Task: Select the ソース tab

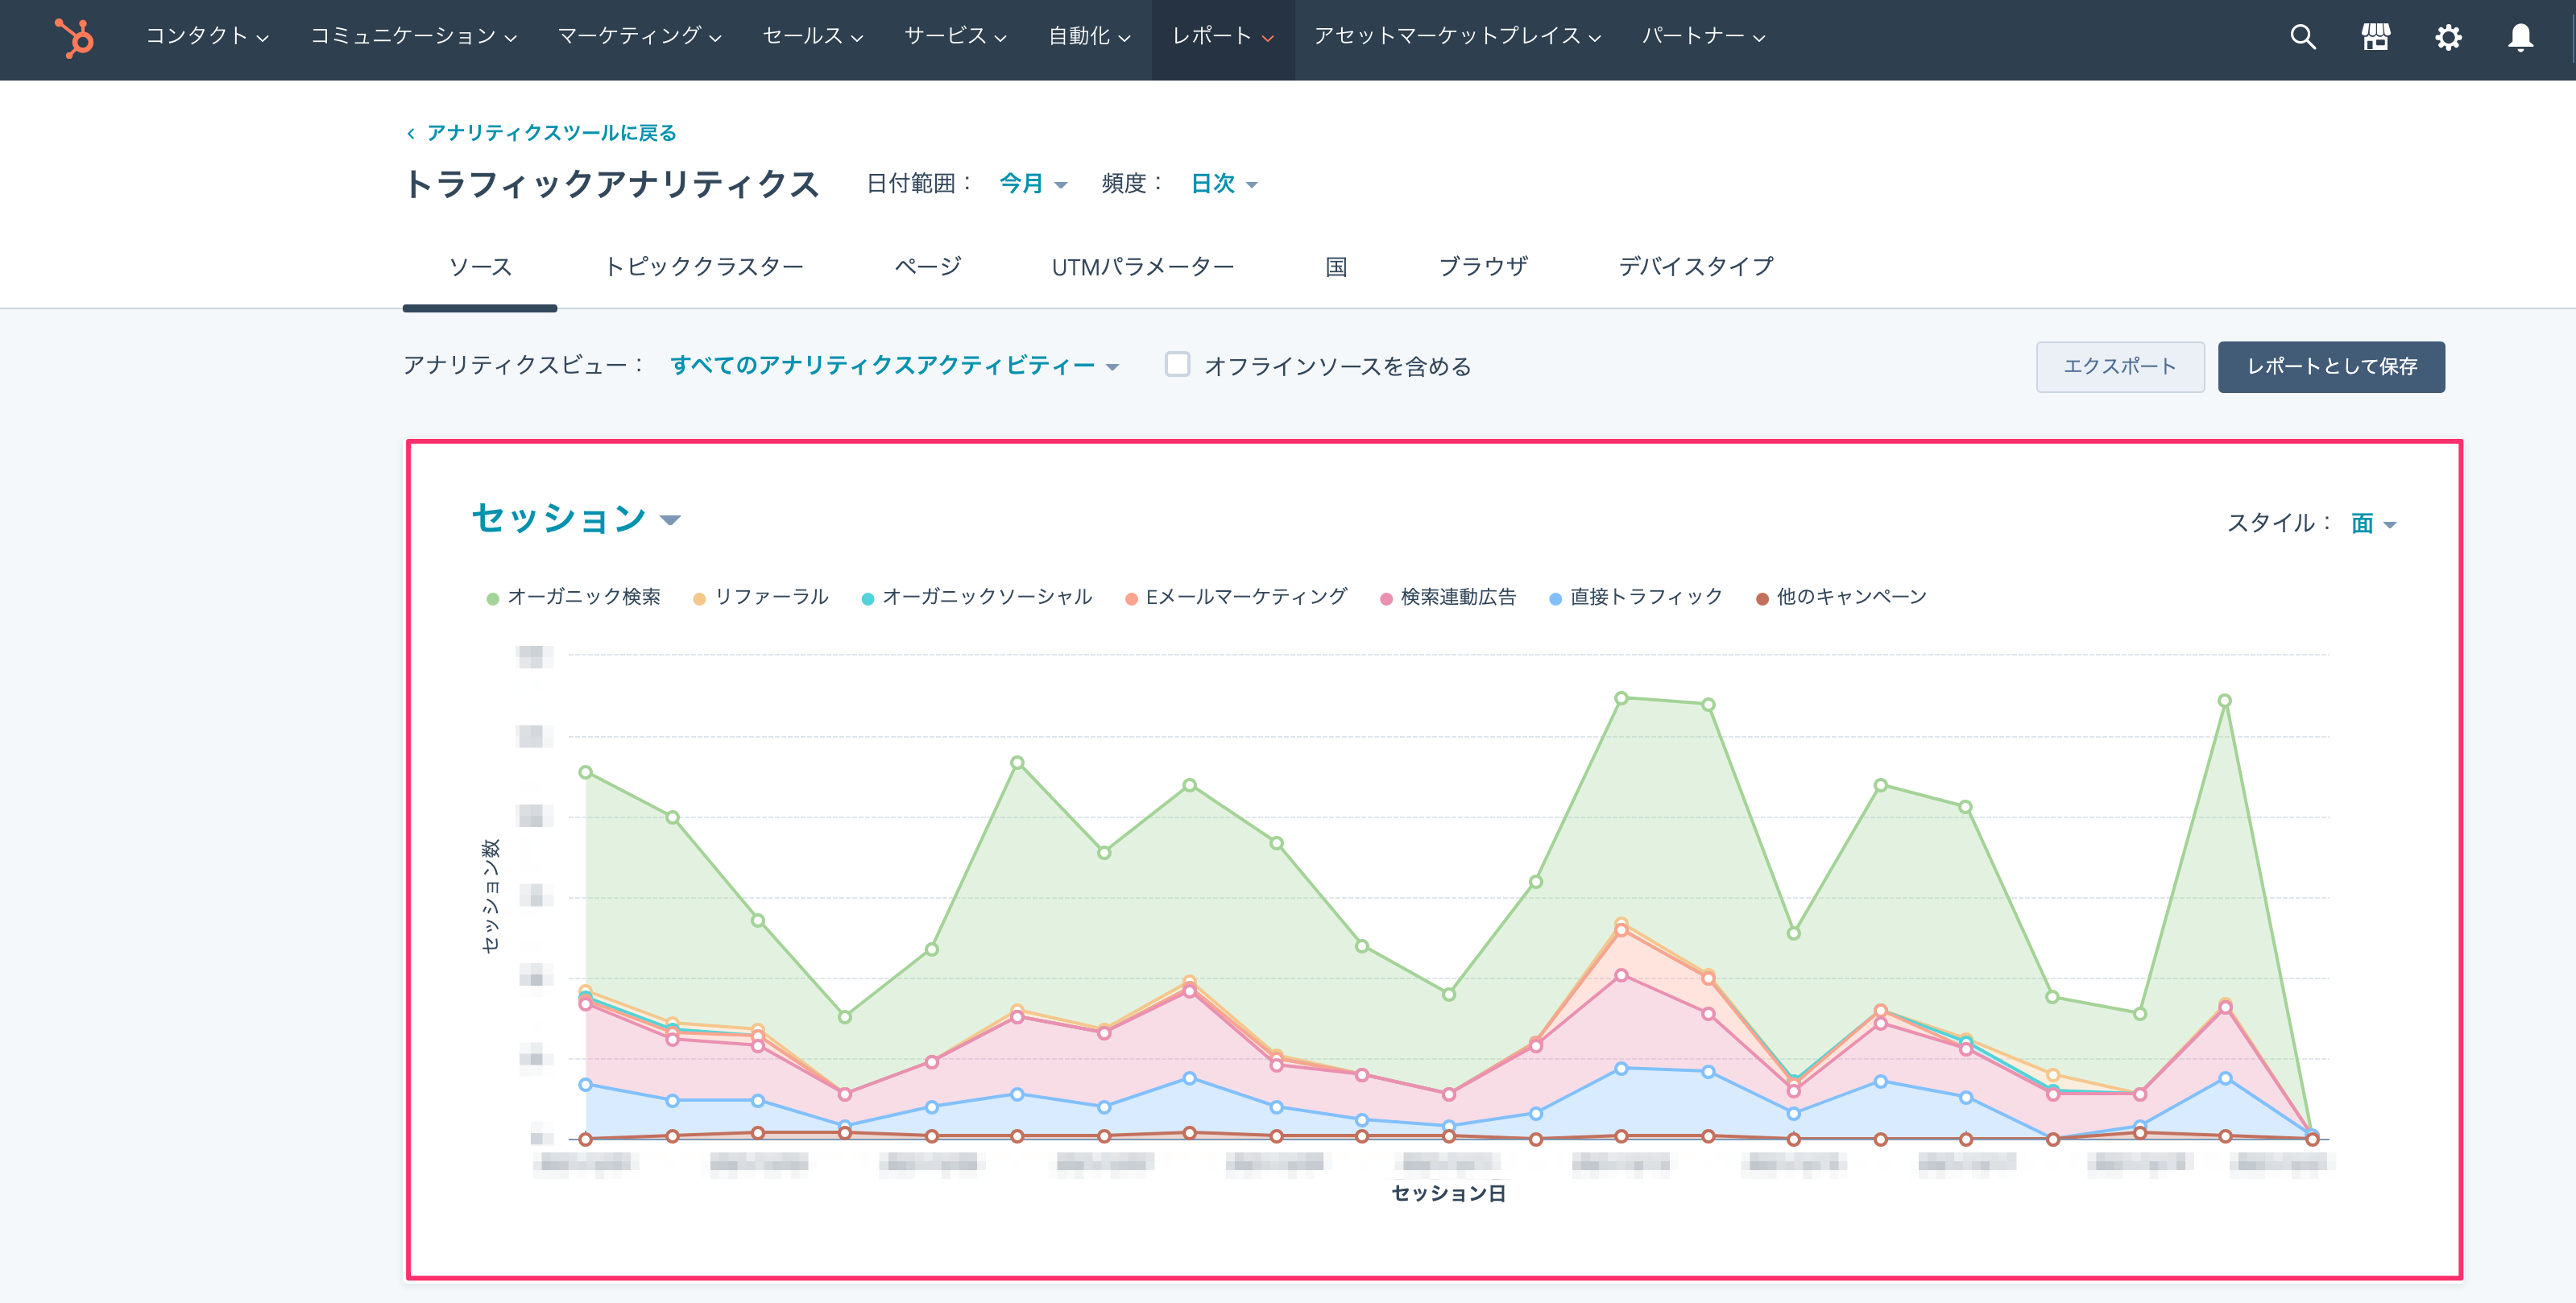Action: pyautogui.click(x=480, y=267)
